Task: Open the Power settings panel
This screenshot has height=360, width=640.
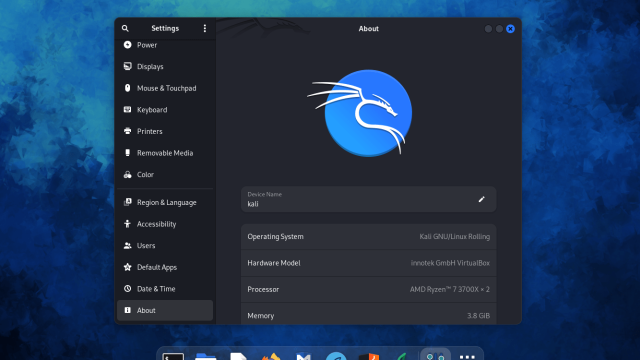Action: (x=165, y=45)
